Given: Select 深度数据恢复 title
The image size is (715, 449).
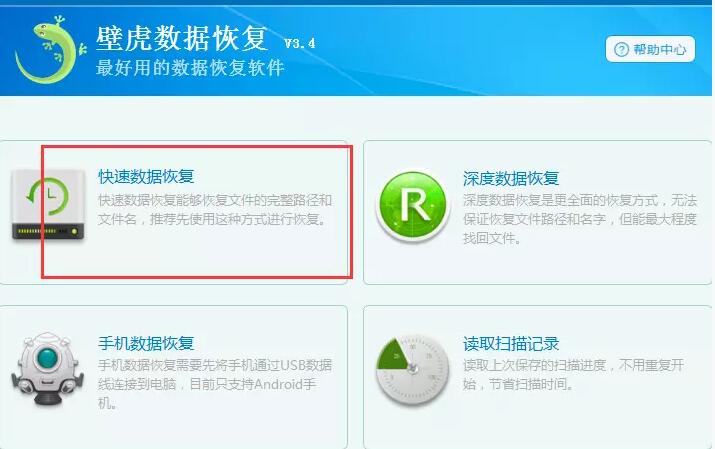Looking at the screenshot, I should click(511, 178).
